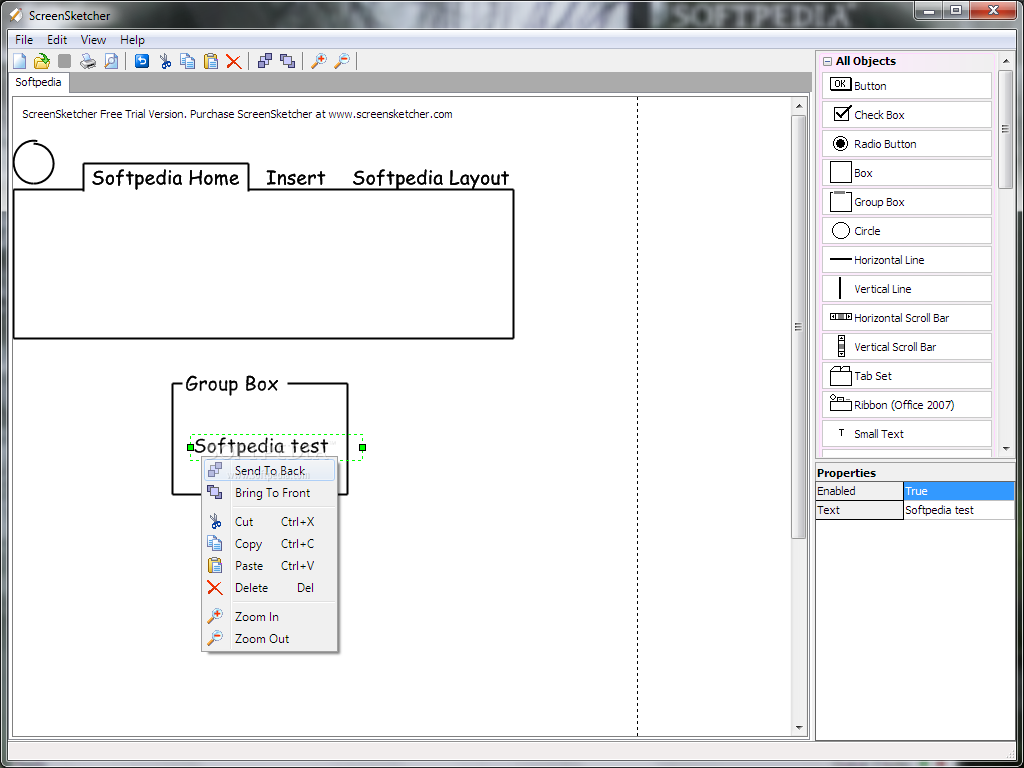Click the right green resize handle of text
Screen dimensions: 1024x768
tap(362, 447)
